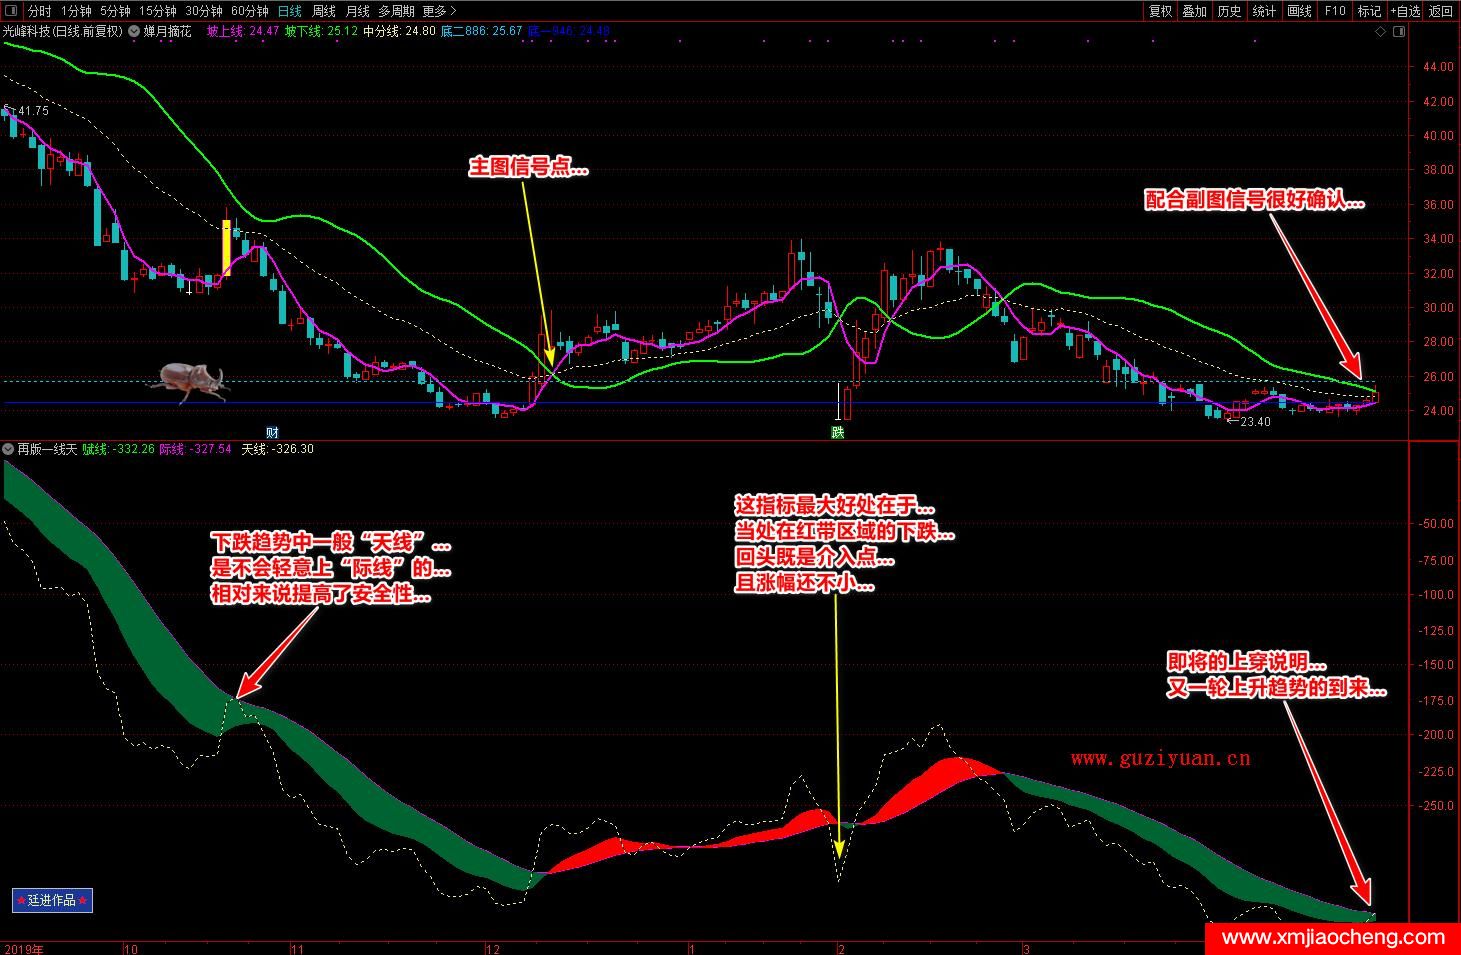Click the diamond icon near price axis
This screenshot has width=1461, height=955.
[1381, 32]
